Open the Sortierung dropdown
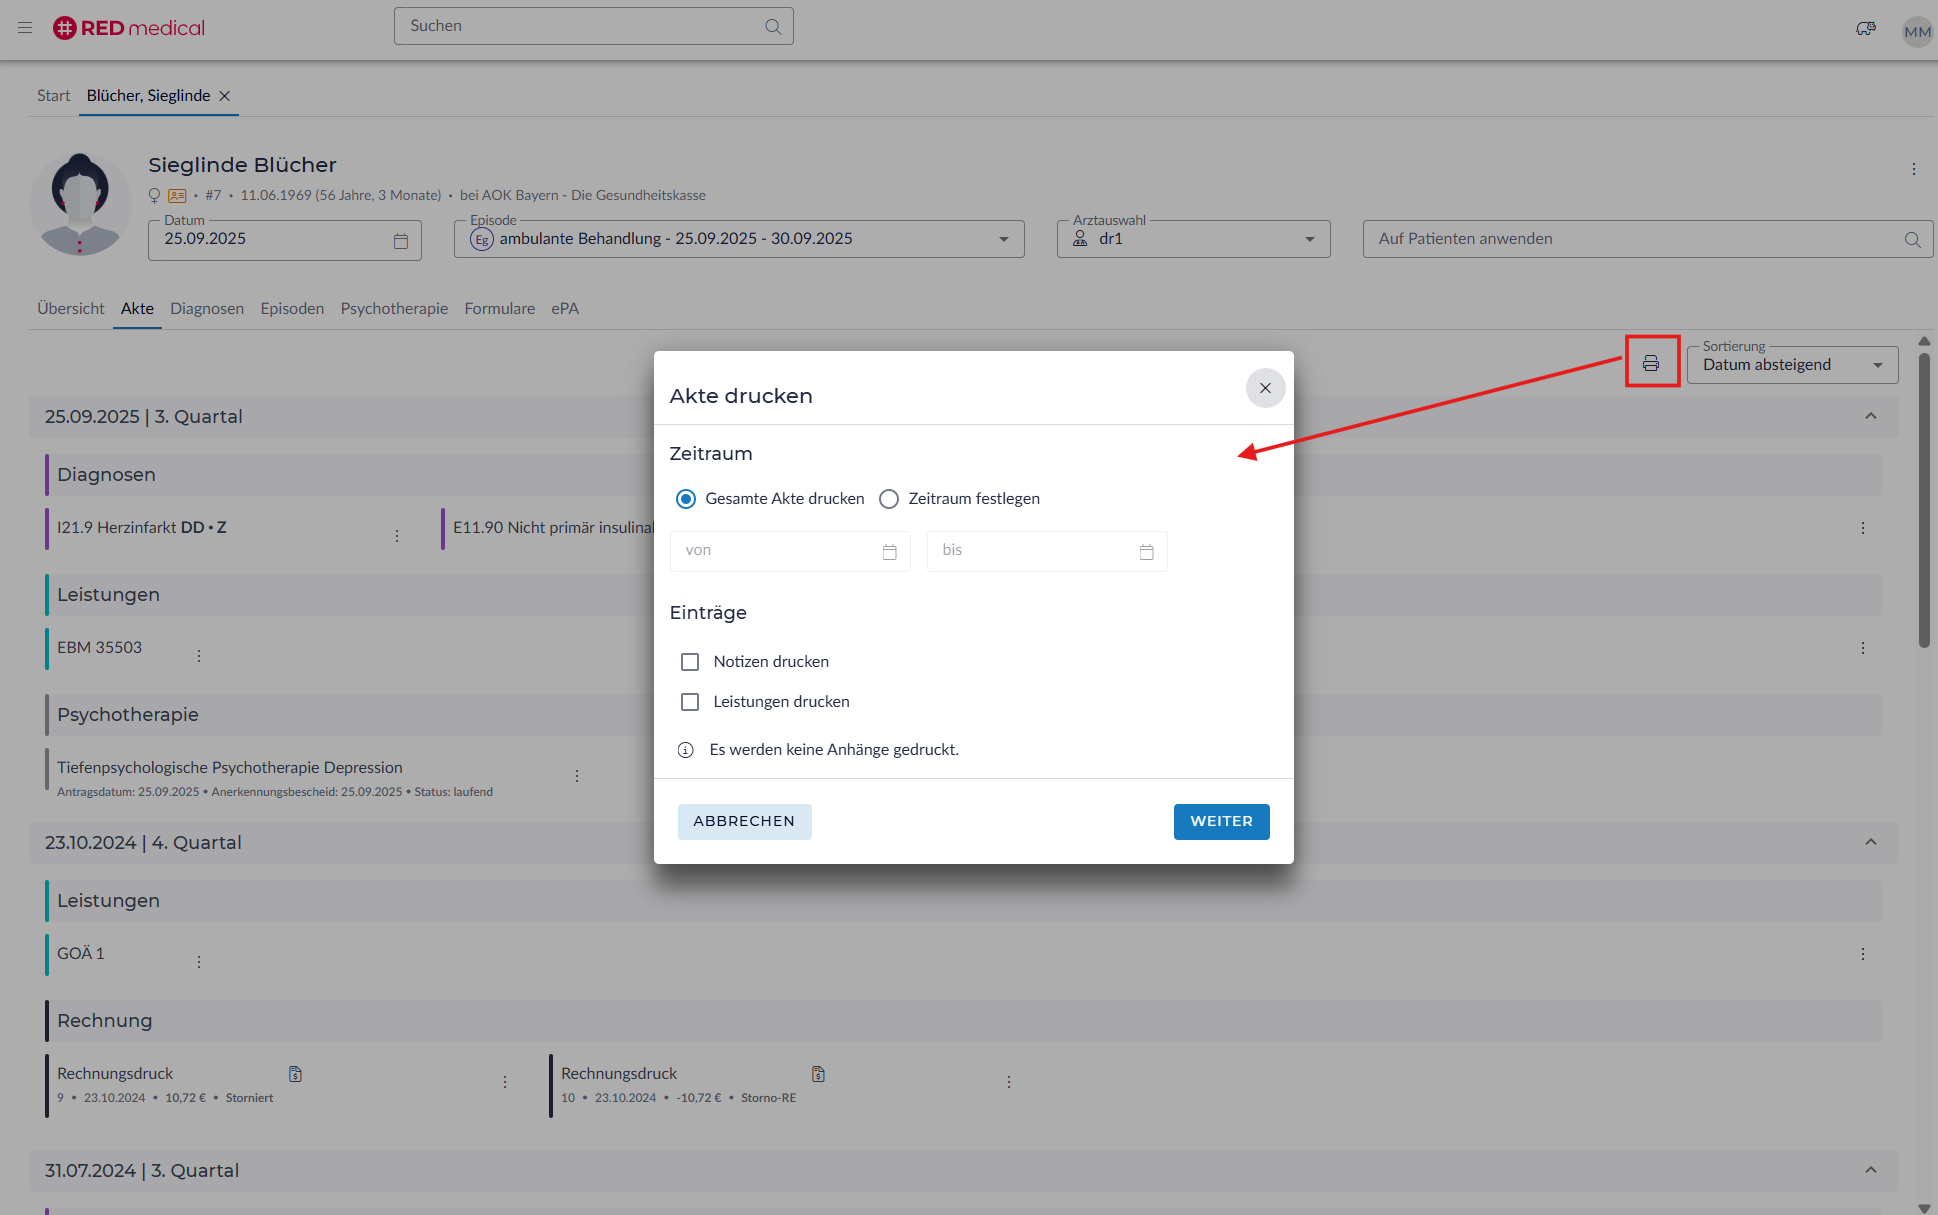This screenshot has height=1215, width=1938. [x=1792, y=365]
